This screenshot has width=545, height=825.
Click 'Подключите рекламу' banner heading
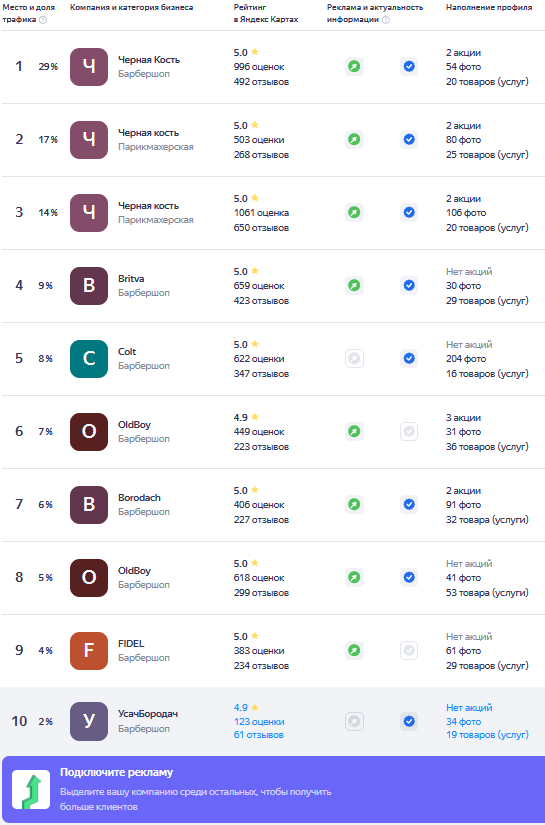(116, 773)
